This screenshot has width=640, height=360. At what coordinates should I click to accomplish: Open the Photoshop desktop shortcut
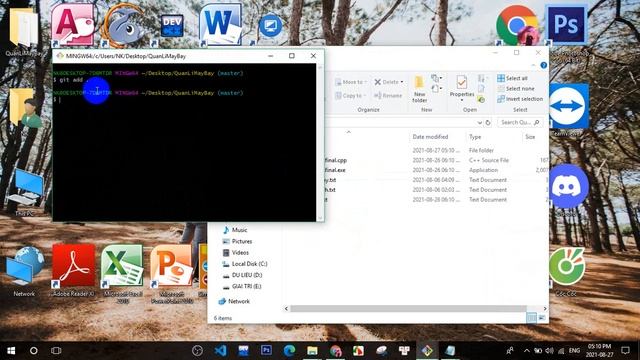566,24
